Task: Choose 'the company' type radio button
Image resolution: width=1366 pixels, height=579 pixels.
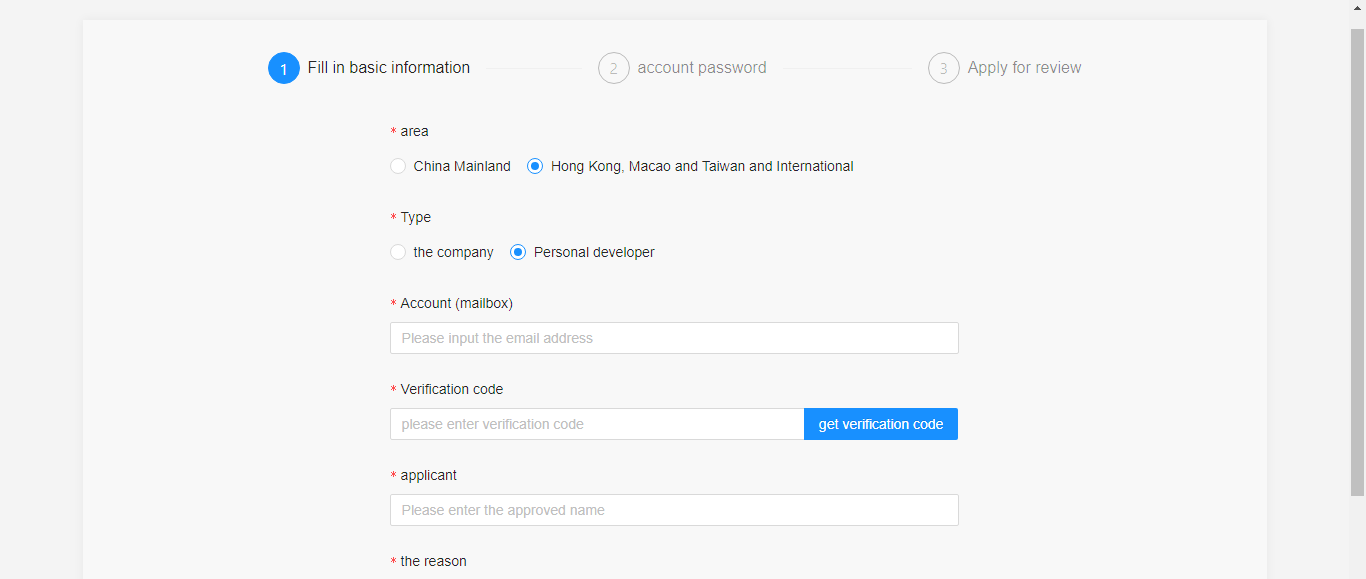Action: 398,252
